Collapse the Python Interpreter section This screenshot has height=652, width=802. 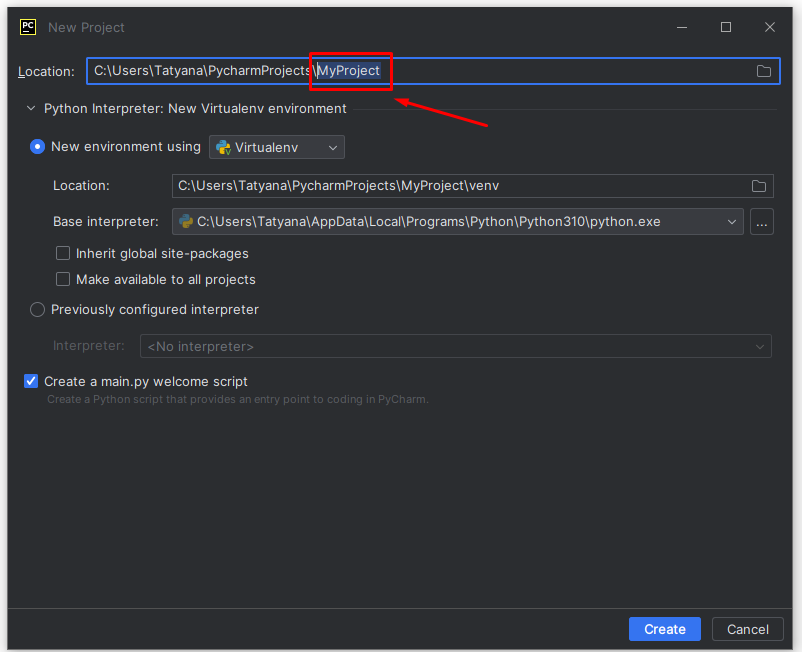point(31,108)
